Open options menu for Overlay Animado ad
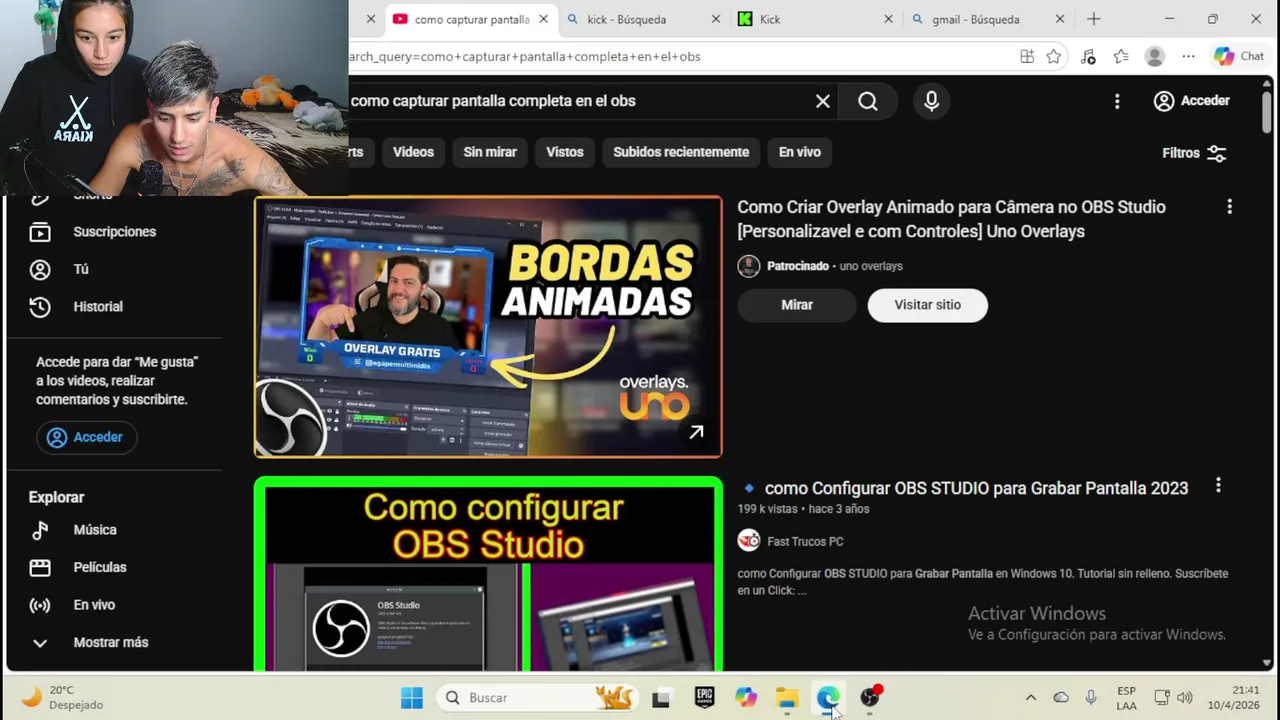Viewport: 1280px width, 720px height. coord(1229,206)
